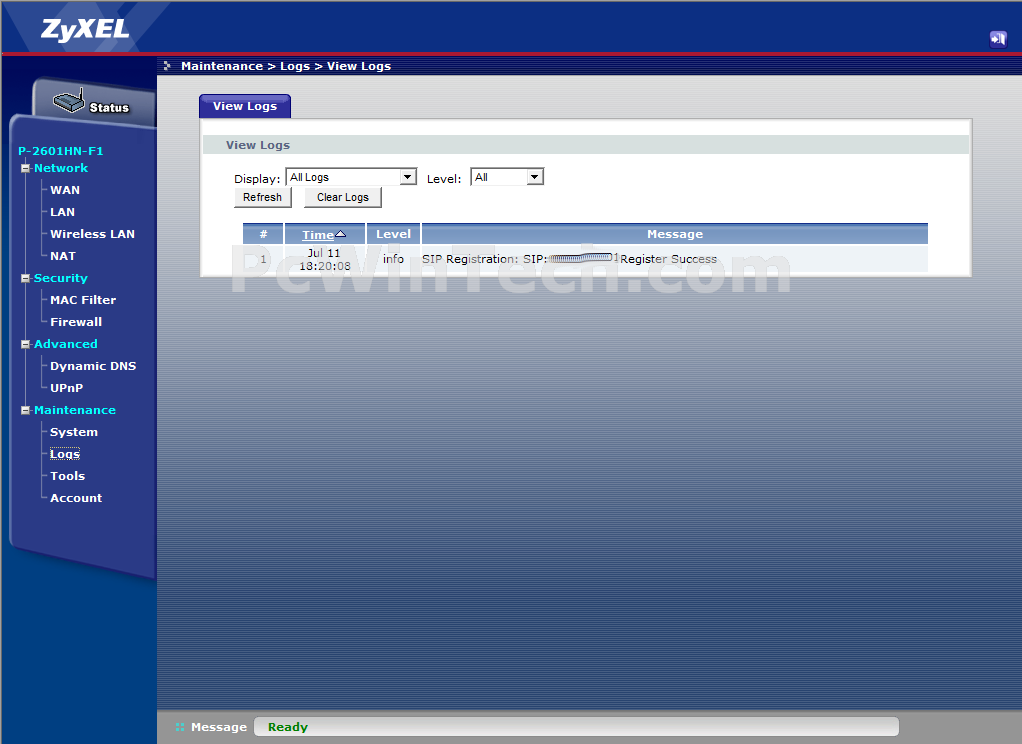1022x744 pixels.
Task: Click the 'info' level cell
Action: pos(393,259)
